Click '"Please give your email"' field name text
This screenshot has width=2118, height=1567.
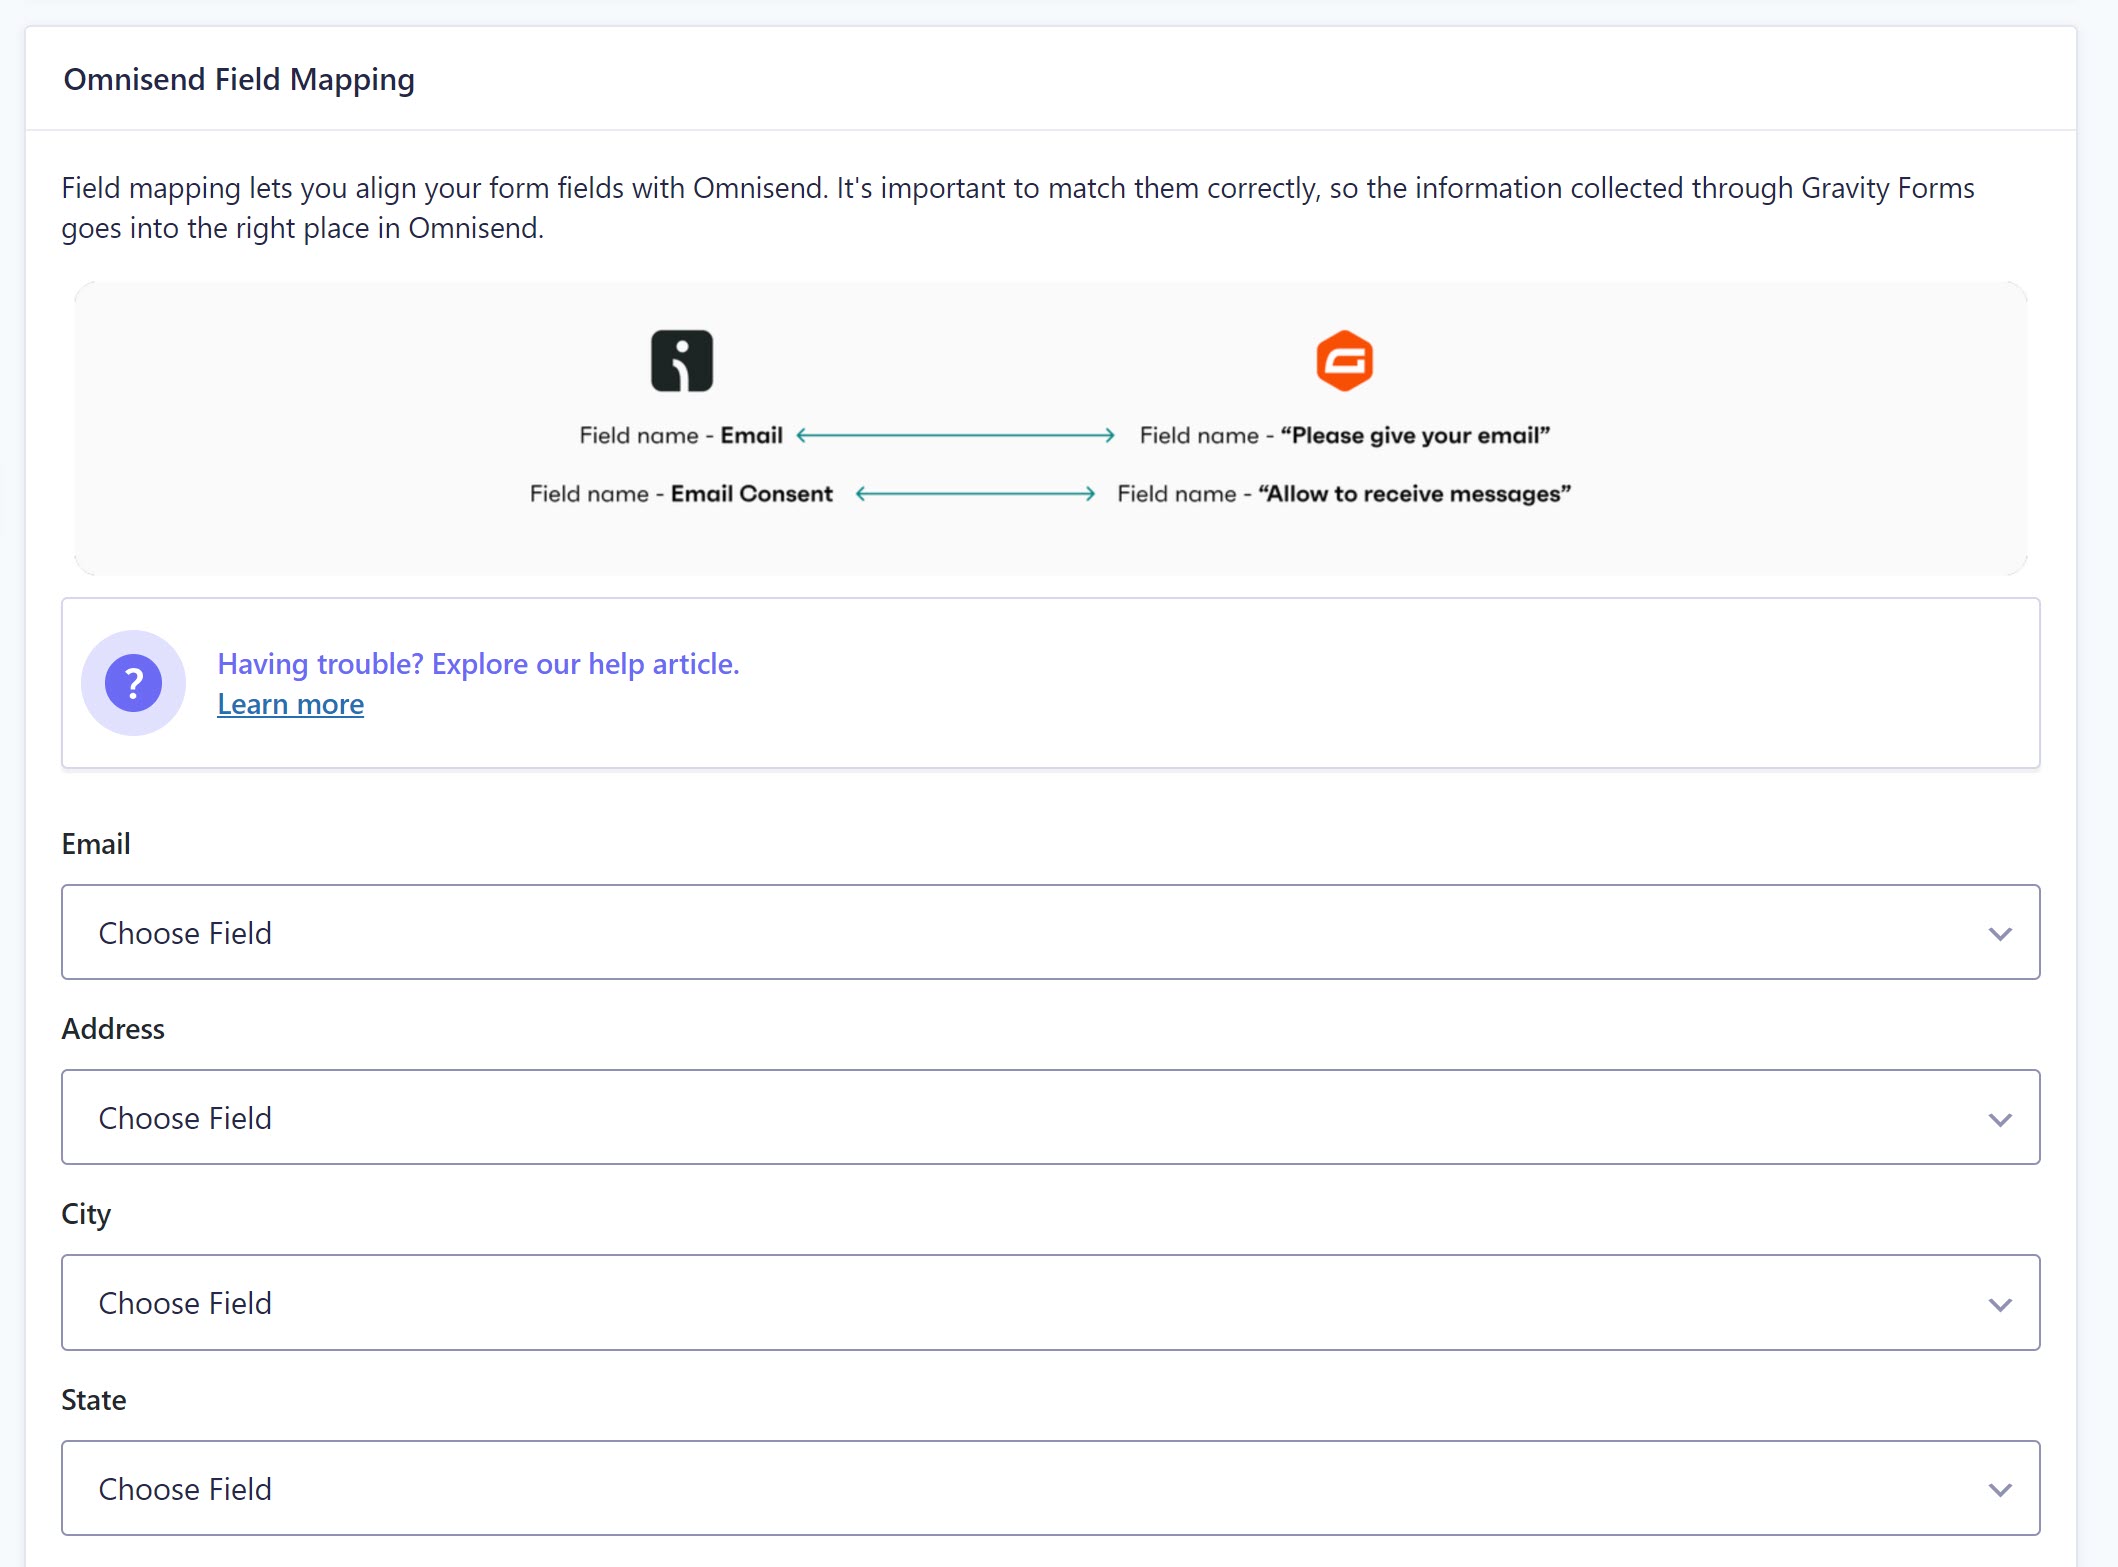(1415, 436)
